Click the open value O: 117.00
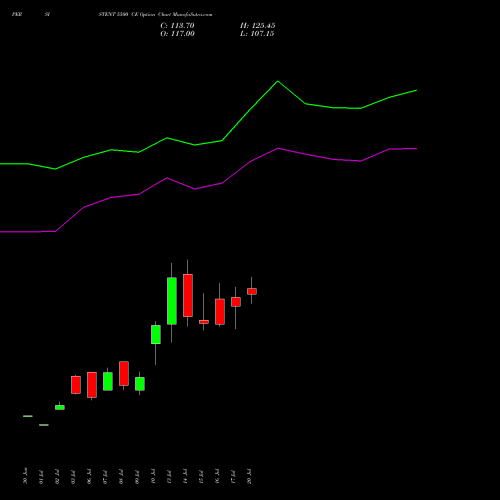This screenshot has height=500, width=500. point(177,34)
